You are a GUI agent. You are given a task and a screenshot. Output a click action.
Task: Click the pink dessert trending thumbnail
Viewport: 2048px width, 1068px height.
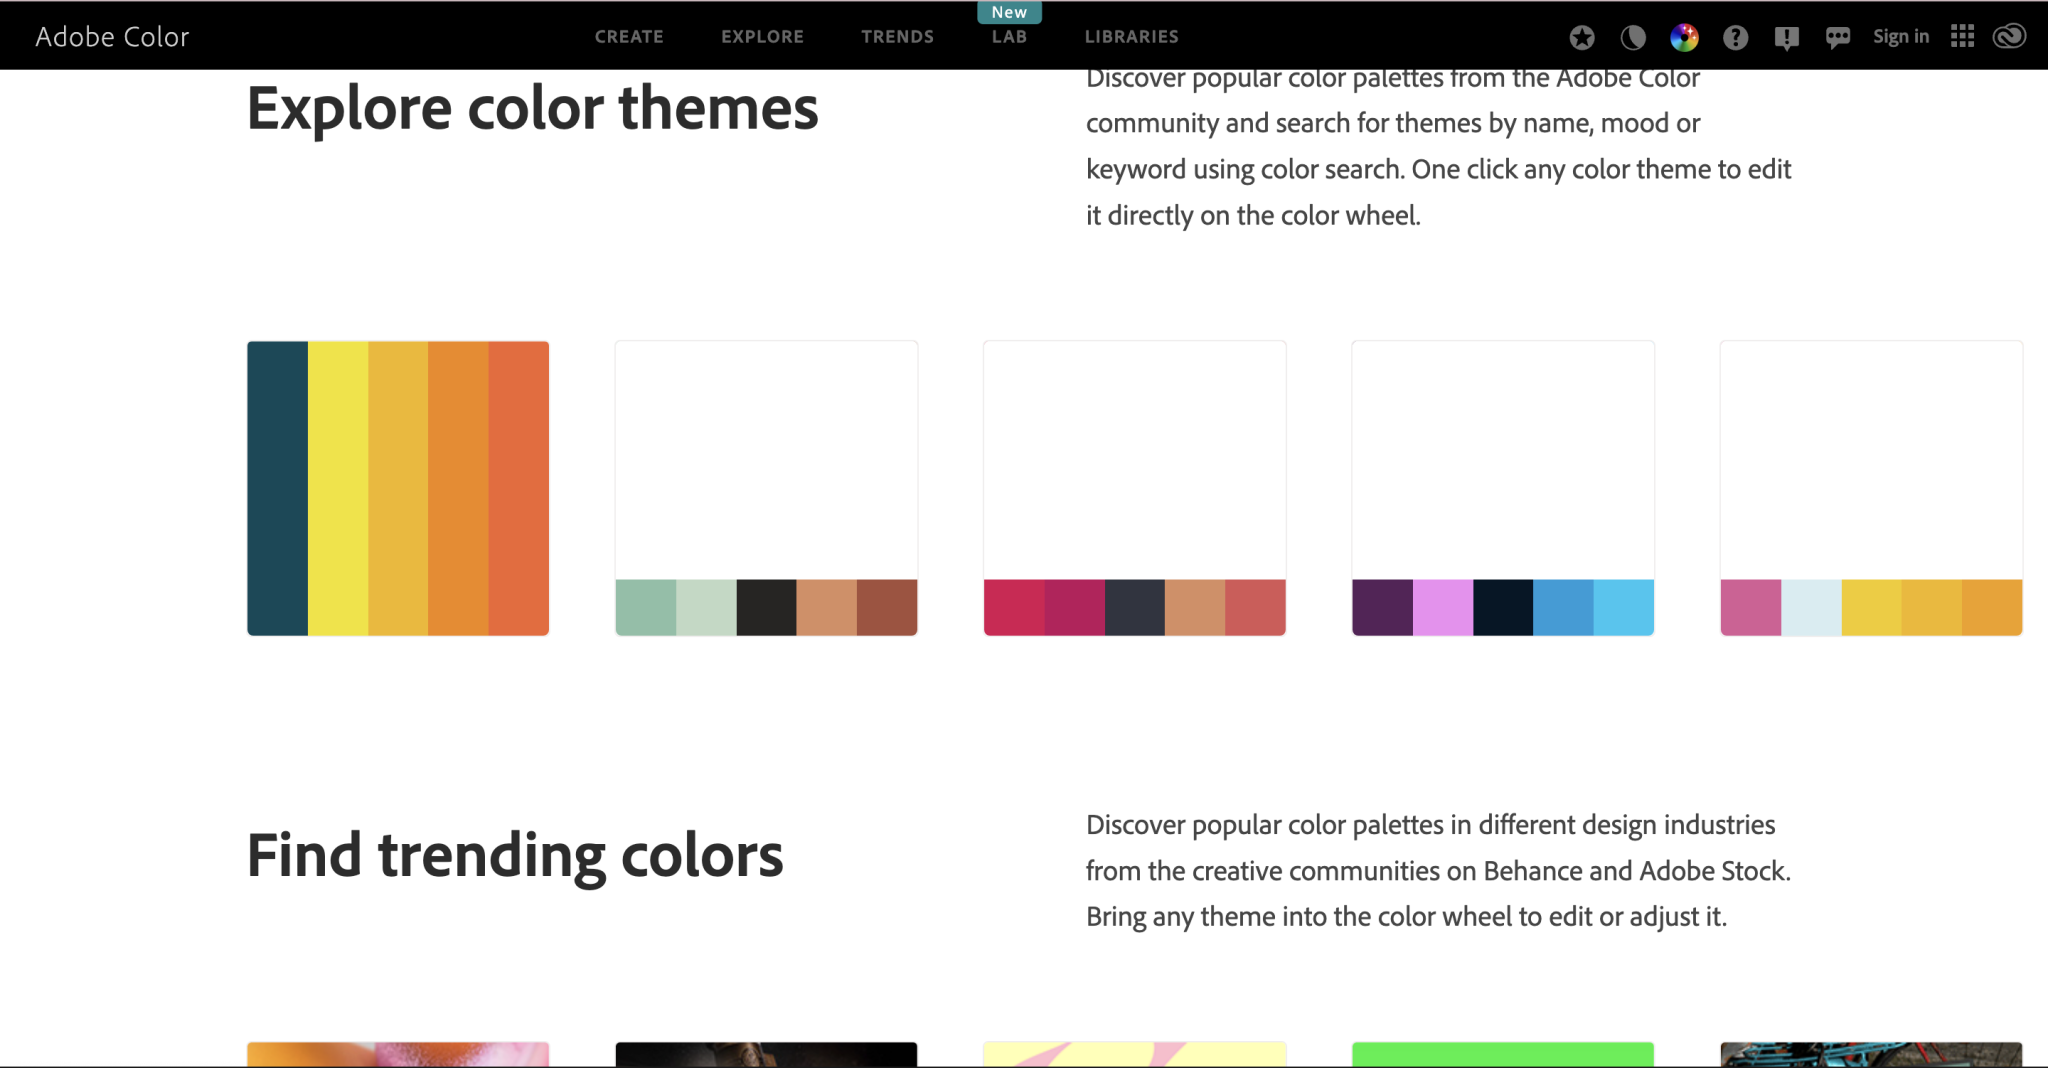pyautogui.click(x=397, y=1055)
